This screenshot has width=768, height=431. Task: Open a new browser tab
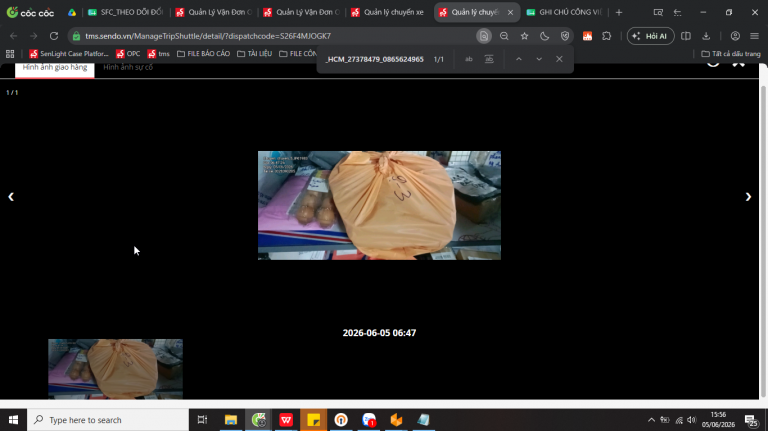(619, 12)
